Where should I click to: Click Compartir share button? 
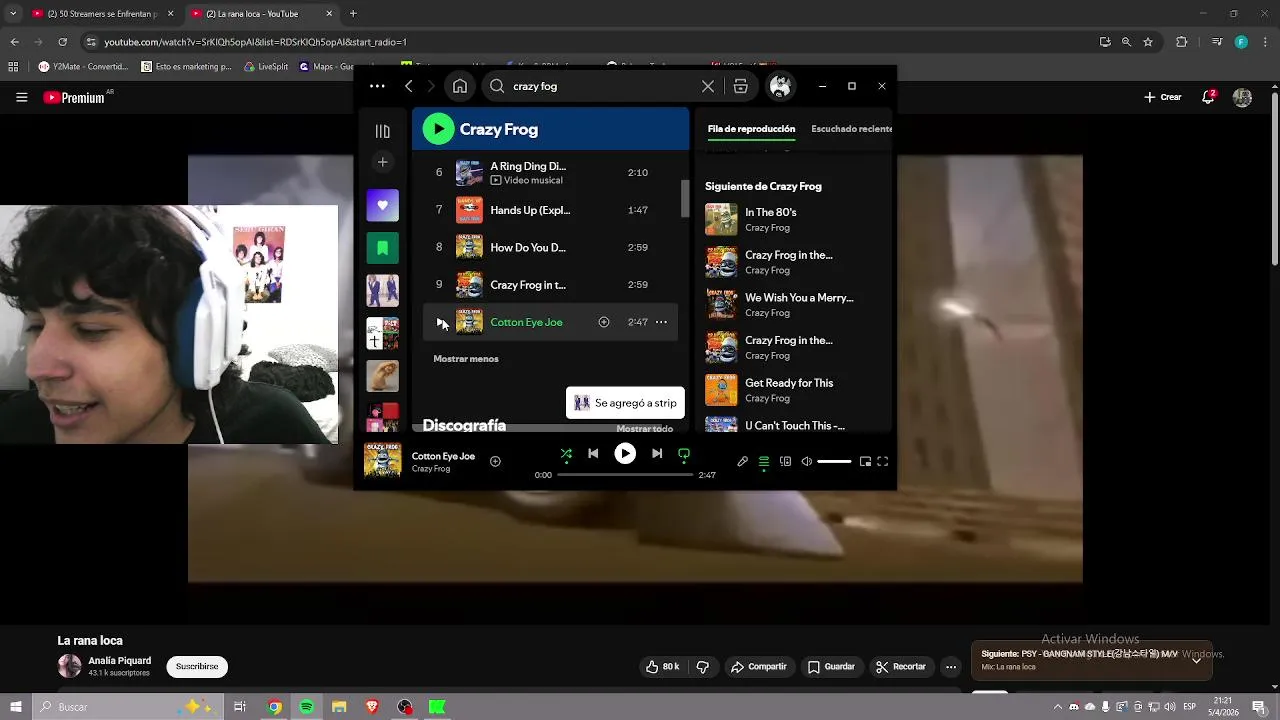[759, 667]
